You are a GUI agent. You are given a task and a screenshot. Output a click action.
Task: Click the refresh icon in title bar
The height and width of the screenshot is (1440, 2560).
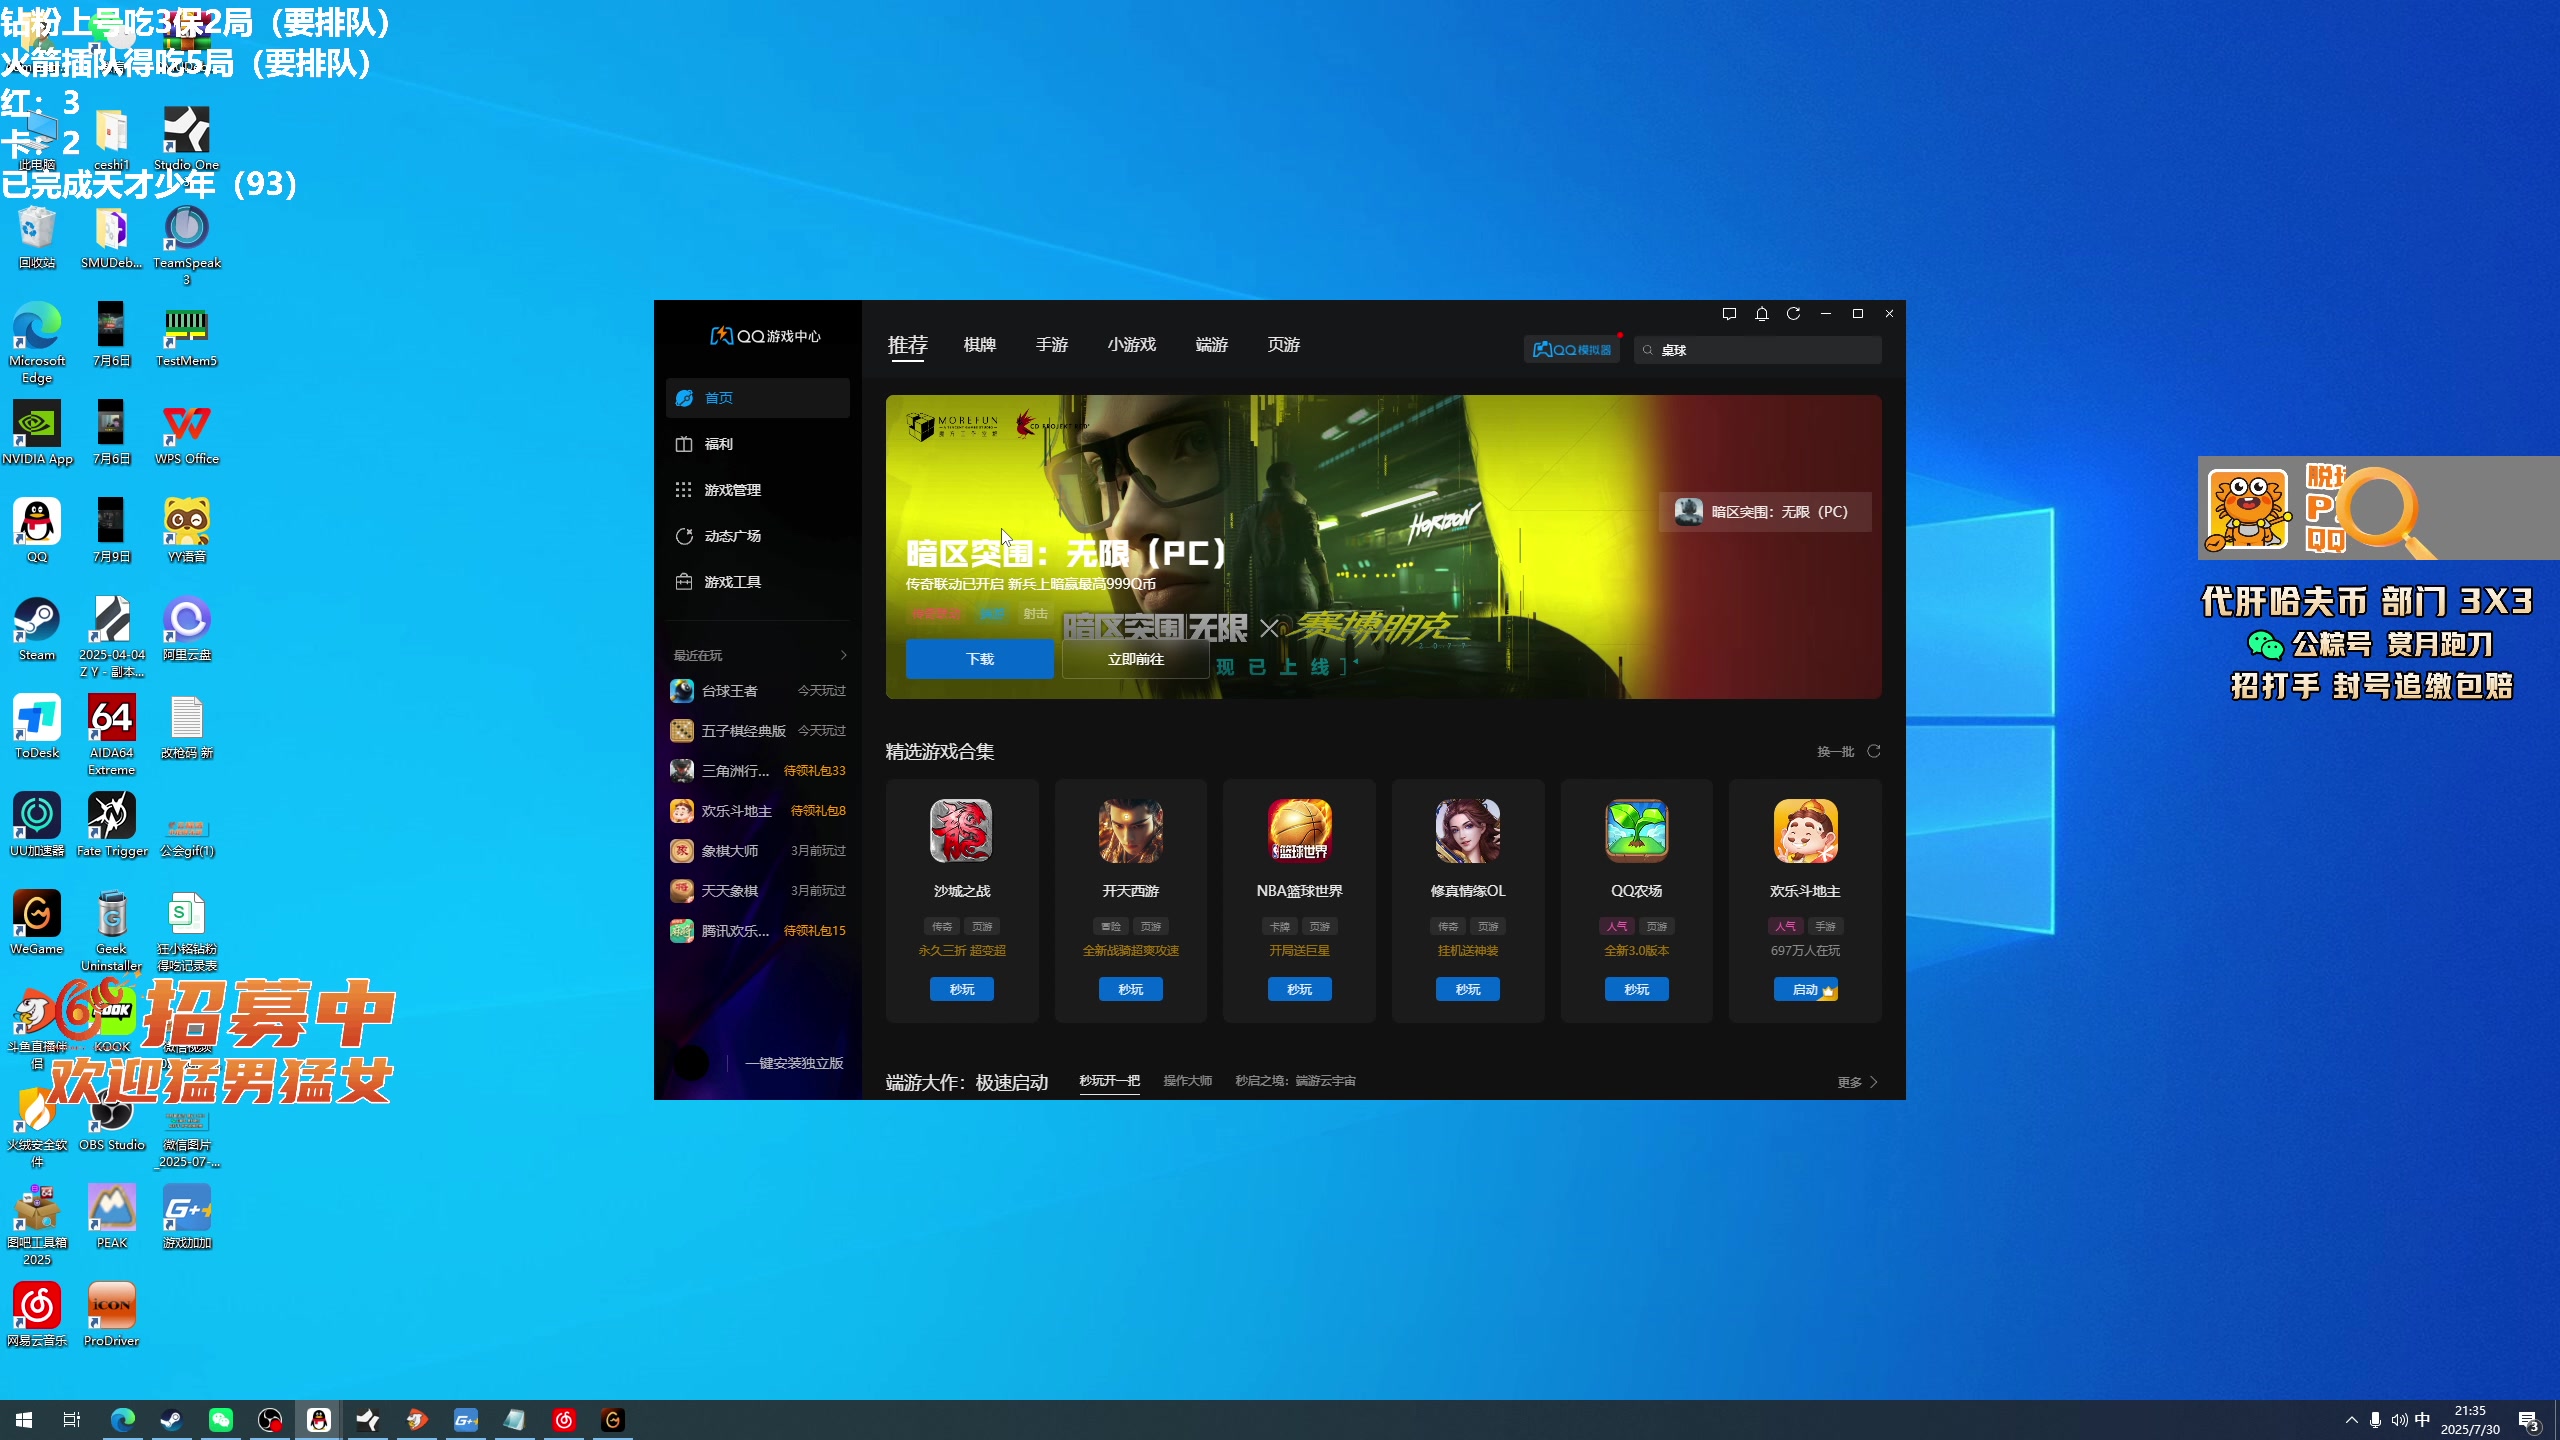point(1793,314)
